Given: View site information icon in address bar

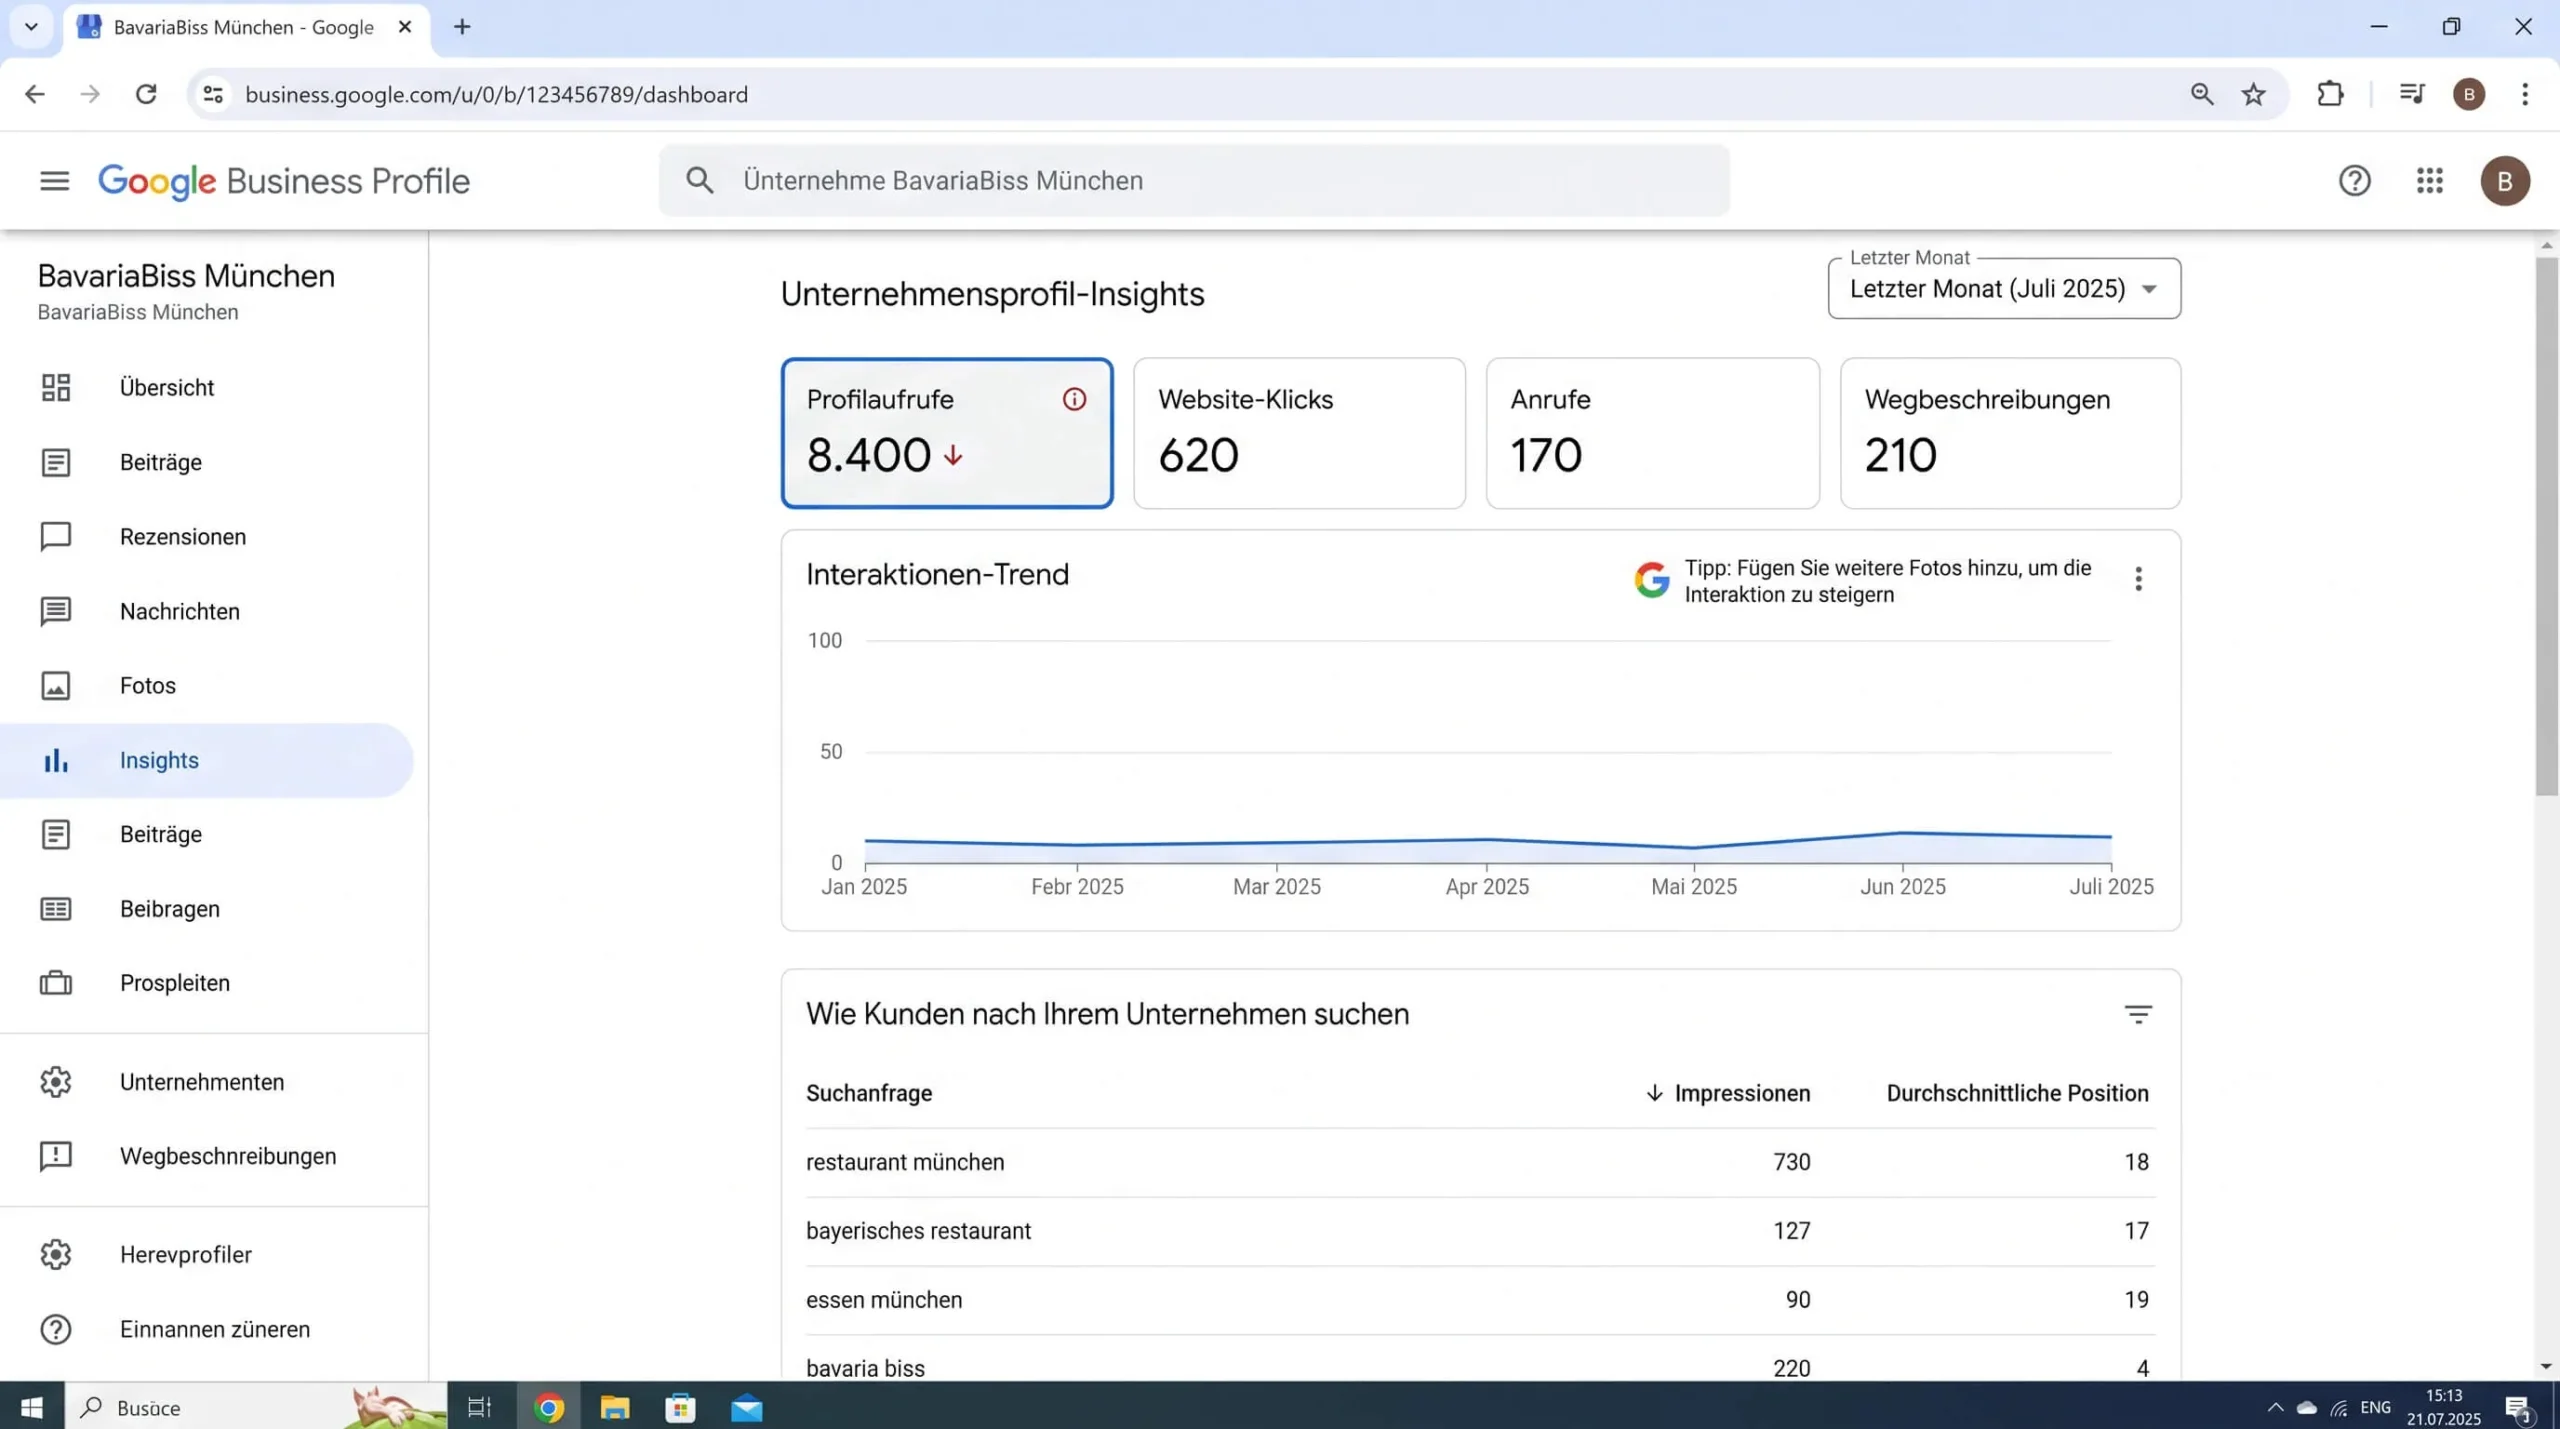Looking at the screenshot, I should pos(213,94).
